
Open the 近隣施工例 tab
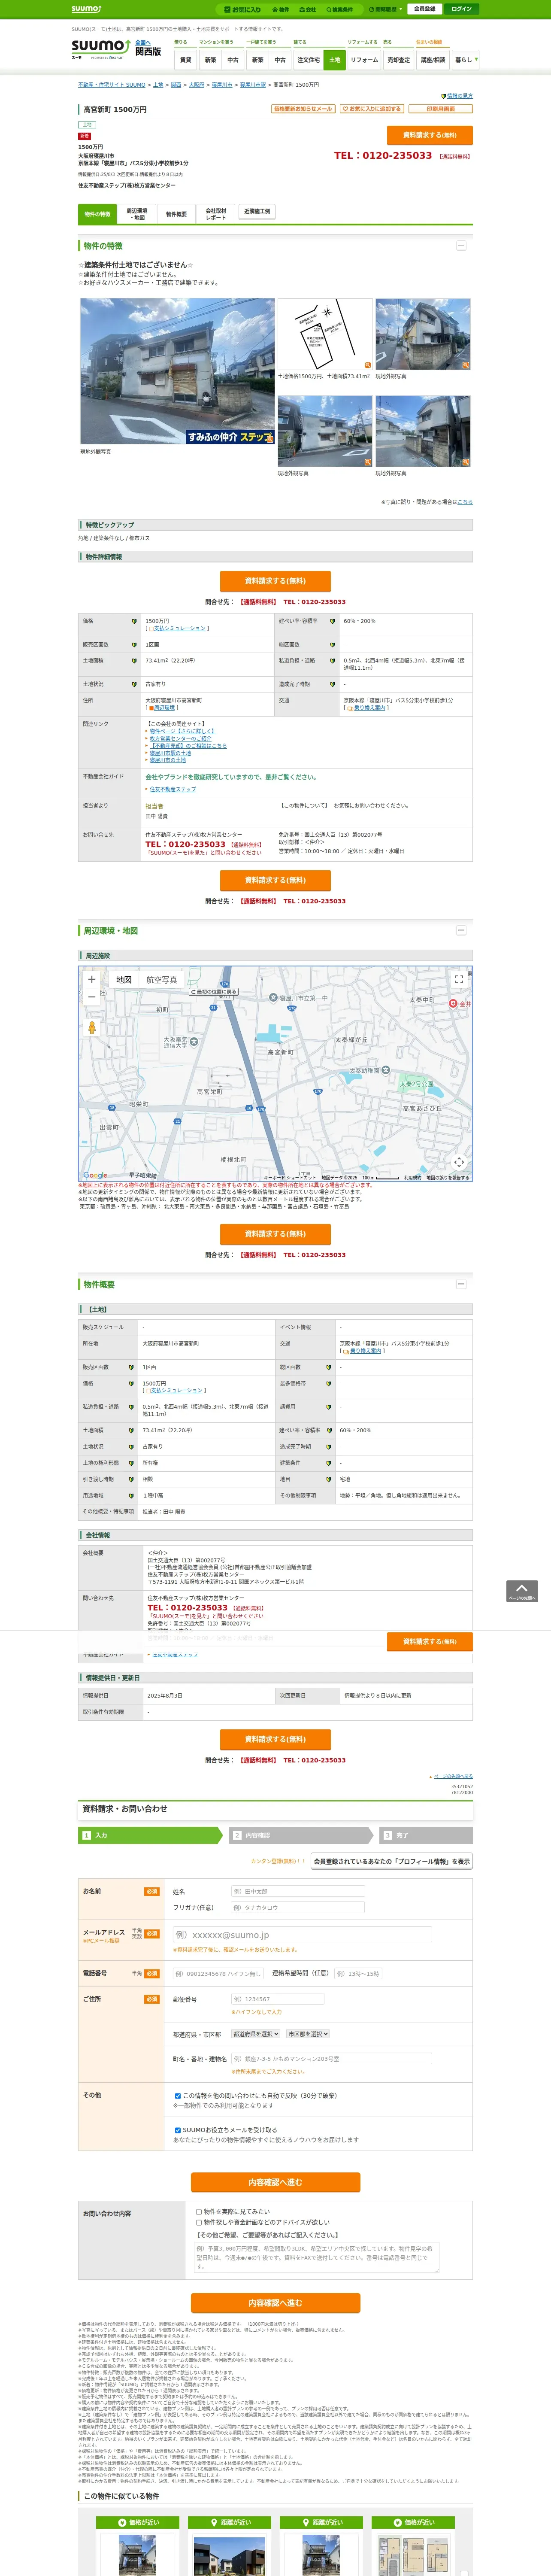257,212
